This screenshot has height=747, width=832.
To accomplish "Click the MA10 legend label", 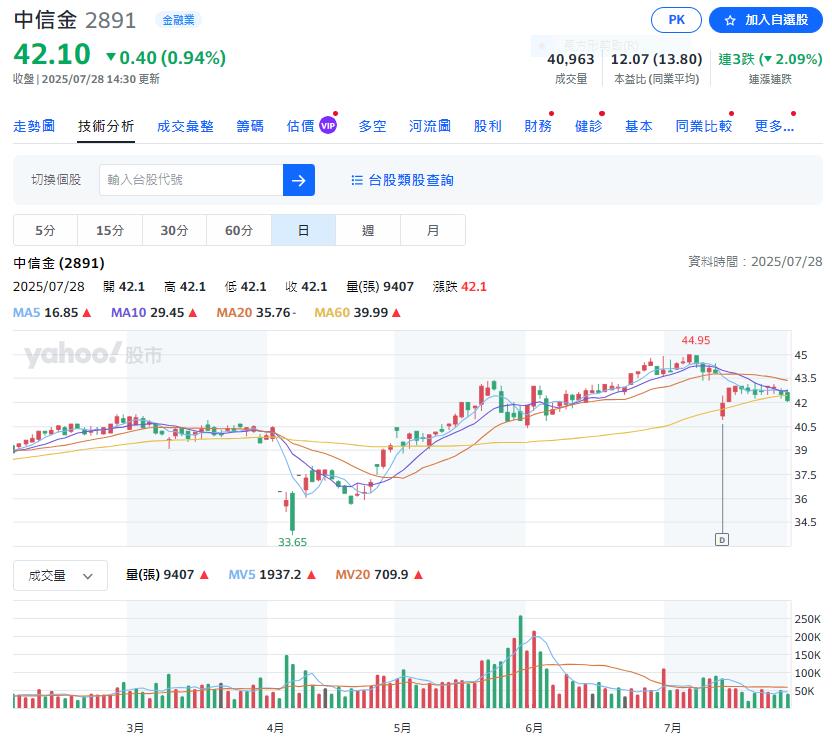I will 128,312.
